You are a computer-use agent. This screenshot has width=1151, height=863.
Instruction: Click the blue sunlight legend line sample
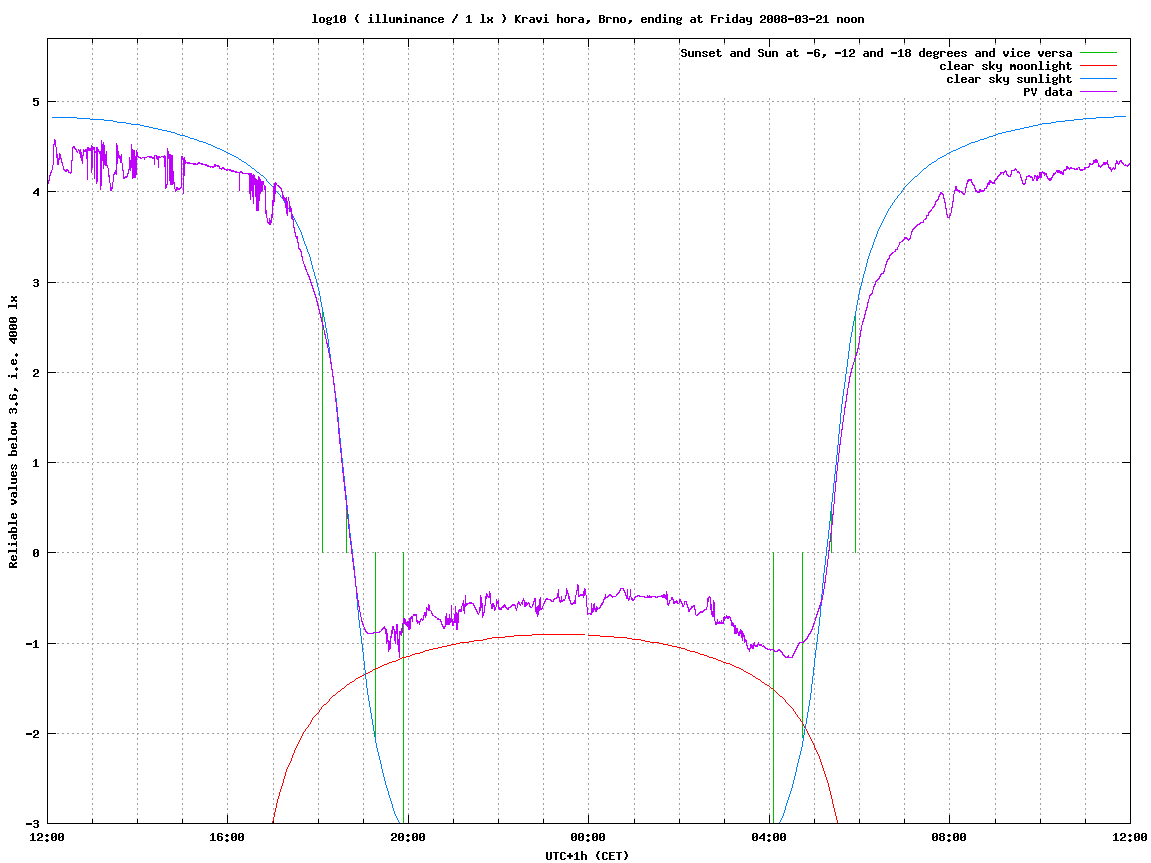click(1098, 79)
